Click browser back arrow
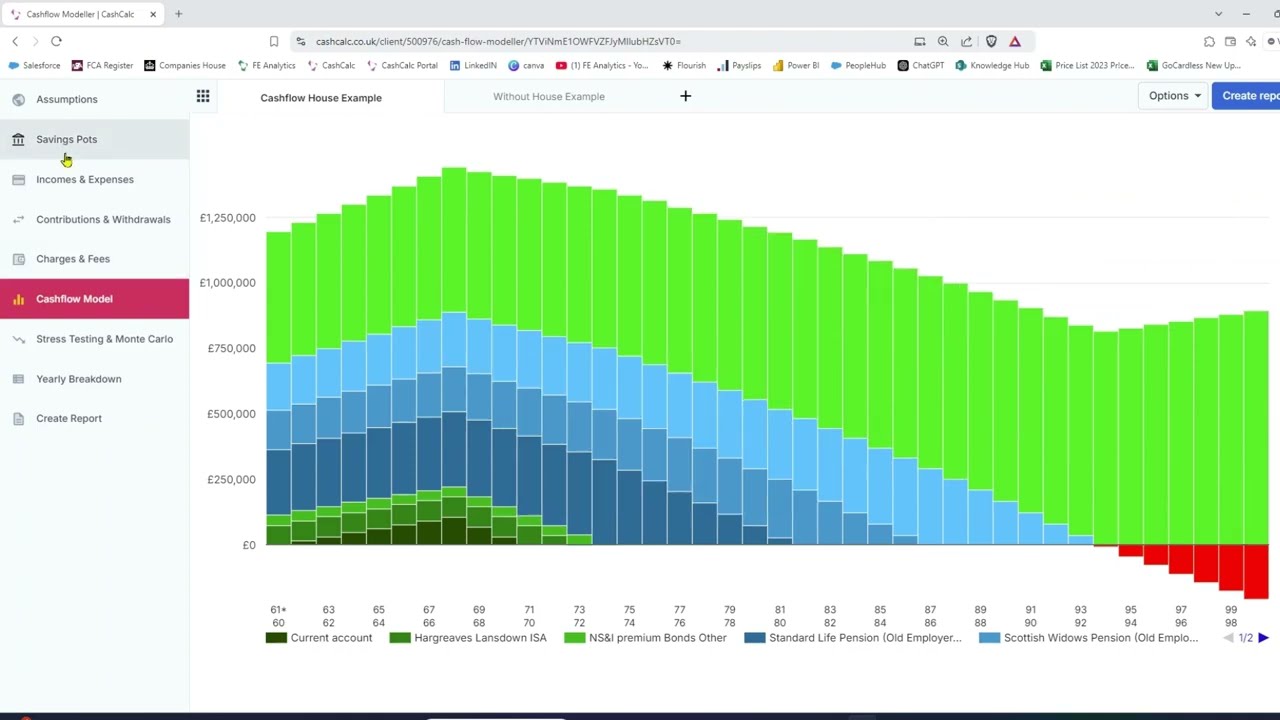 click(15, 41)
